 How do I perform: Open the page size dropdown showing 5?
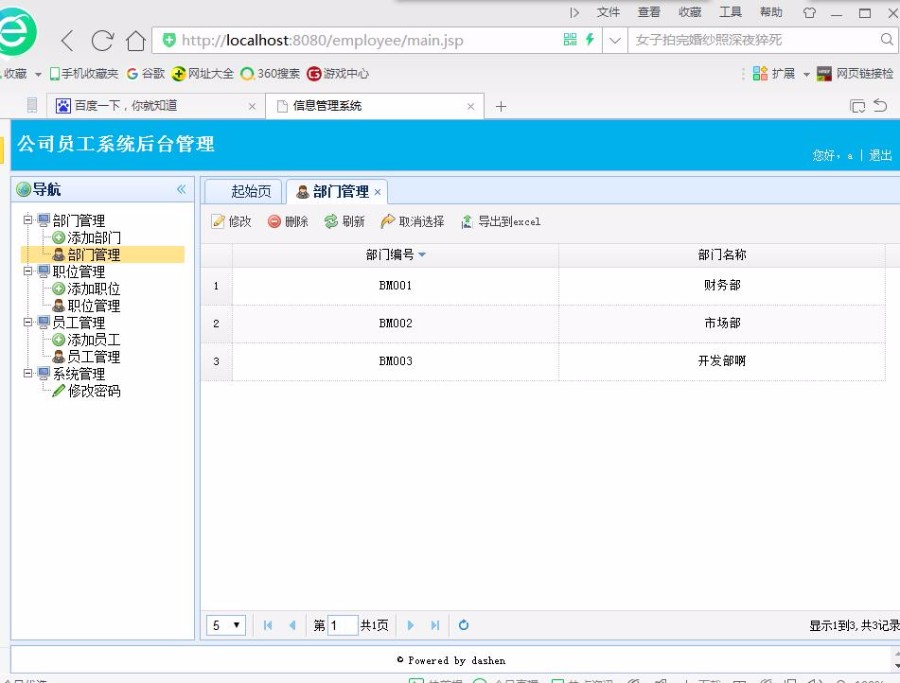coord(224,624)
